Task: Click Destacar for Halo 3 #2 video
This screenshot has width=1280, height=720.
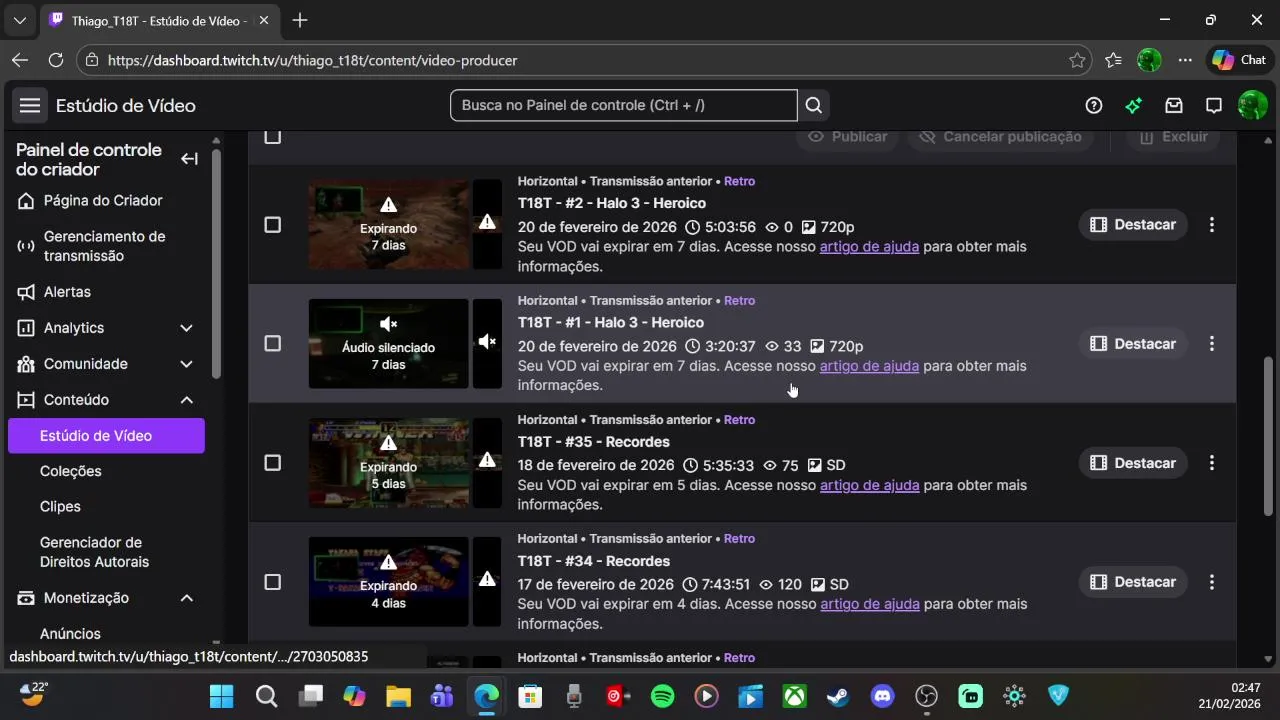Action: (x=1133, y=224)
